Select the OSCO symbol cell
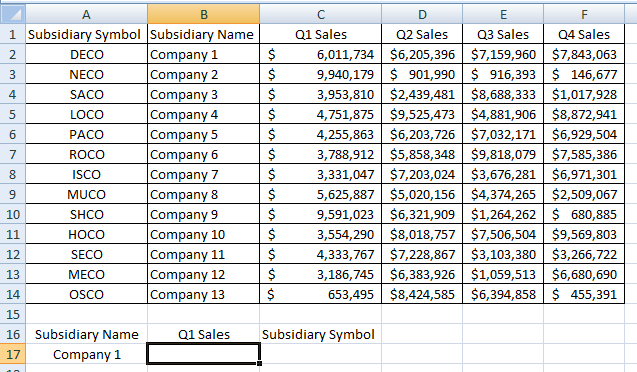The image size is (637, 372). [87, 294]
